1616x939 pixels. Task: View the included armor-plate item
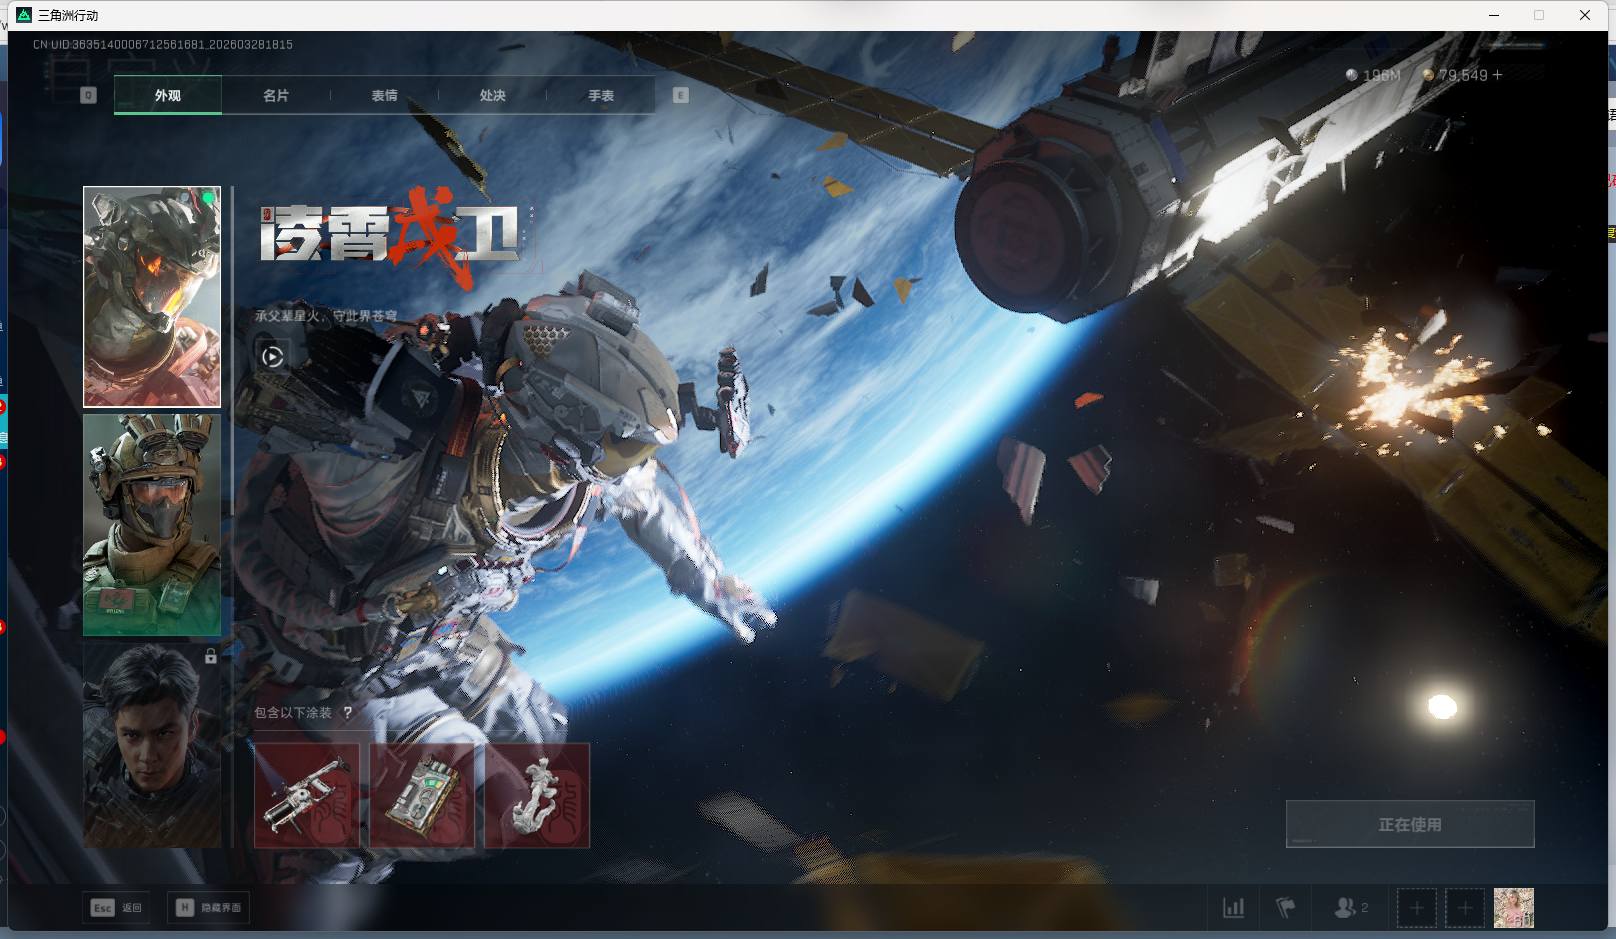click(x=422, y=796)
